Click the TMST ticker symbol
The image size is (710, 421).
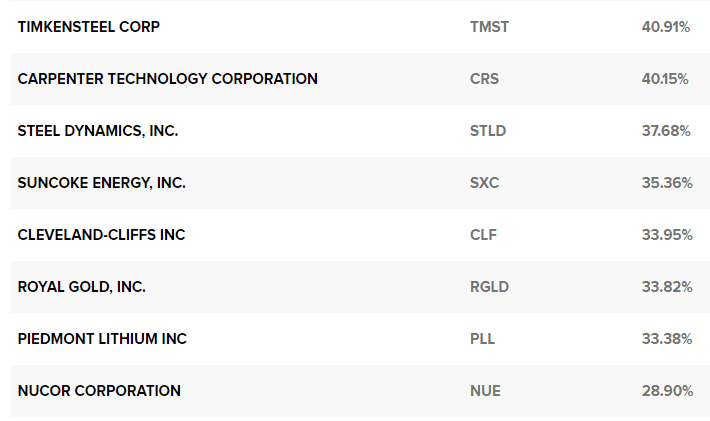point(489,27)
